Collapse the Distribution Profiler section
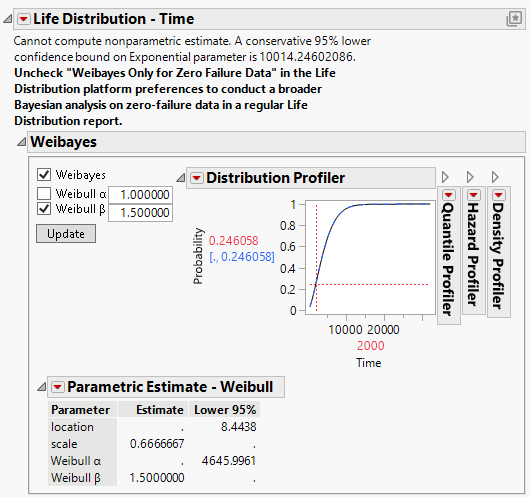This screenshot has width=530, height=497. pyautogui.click(x=181, y=178)
